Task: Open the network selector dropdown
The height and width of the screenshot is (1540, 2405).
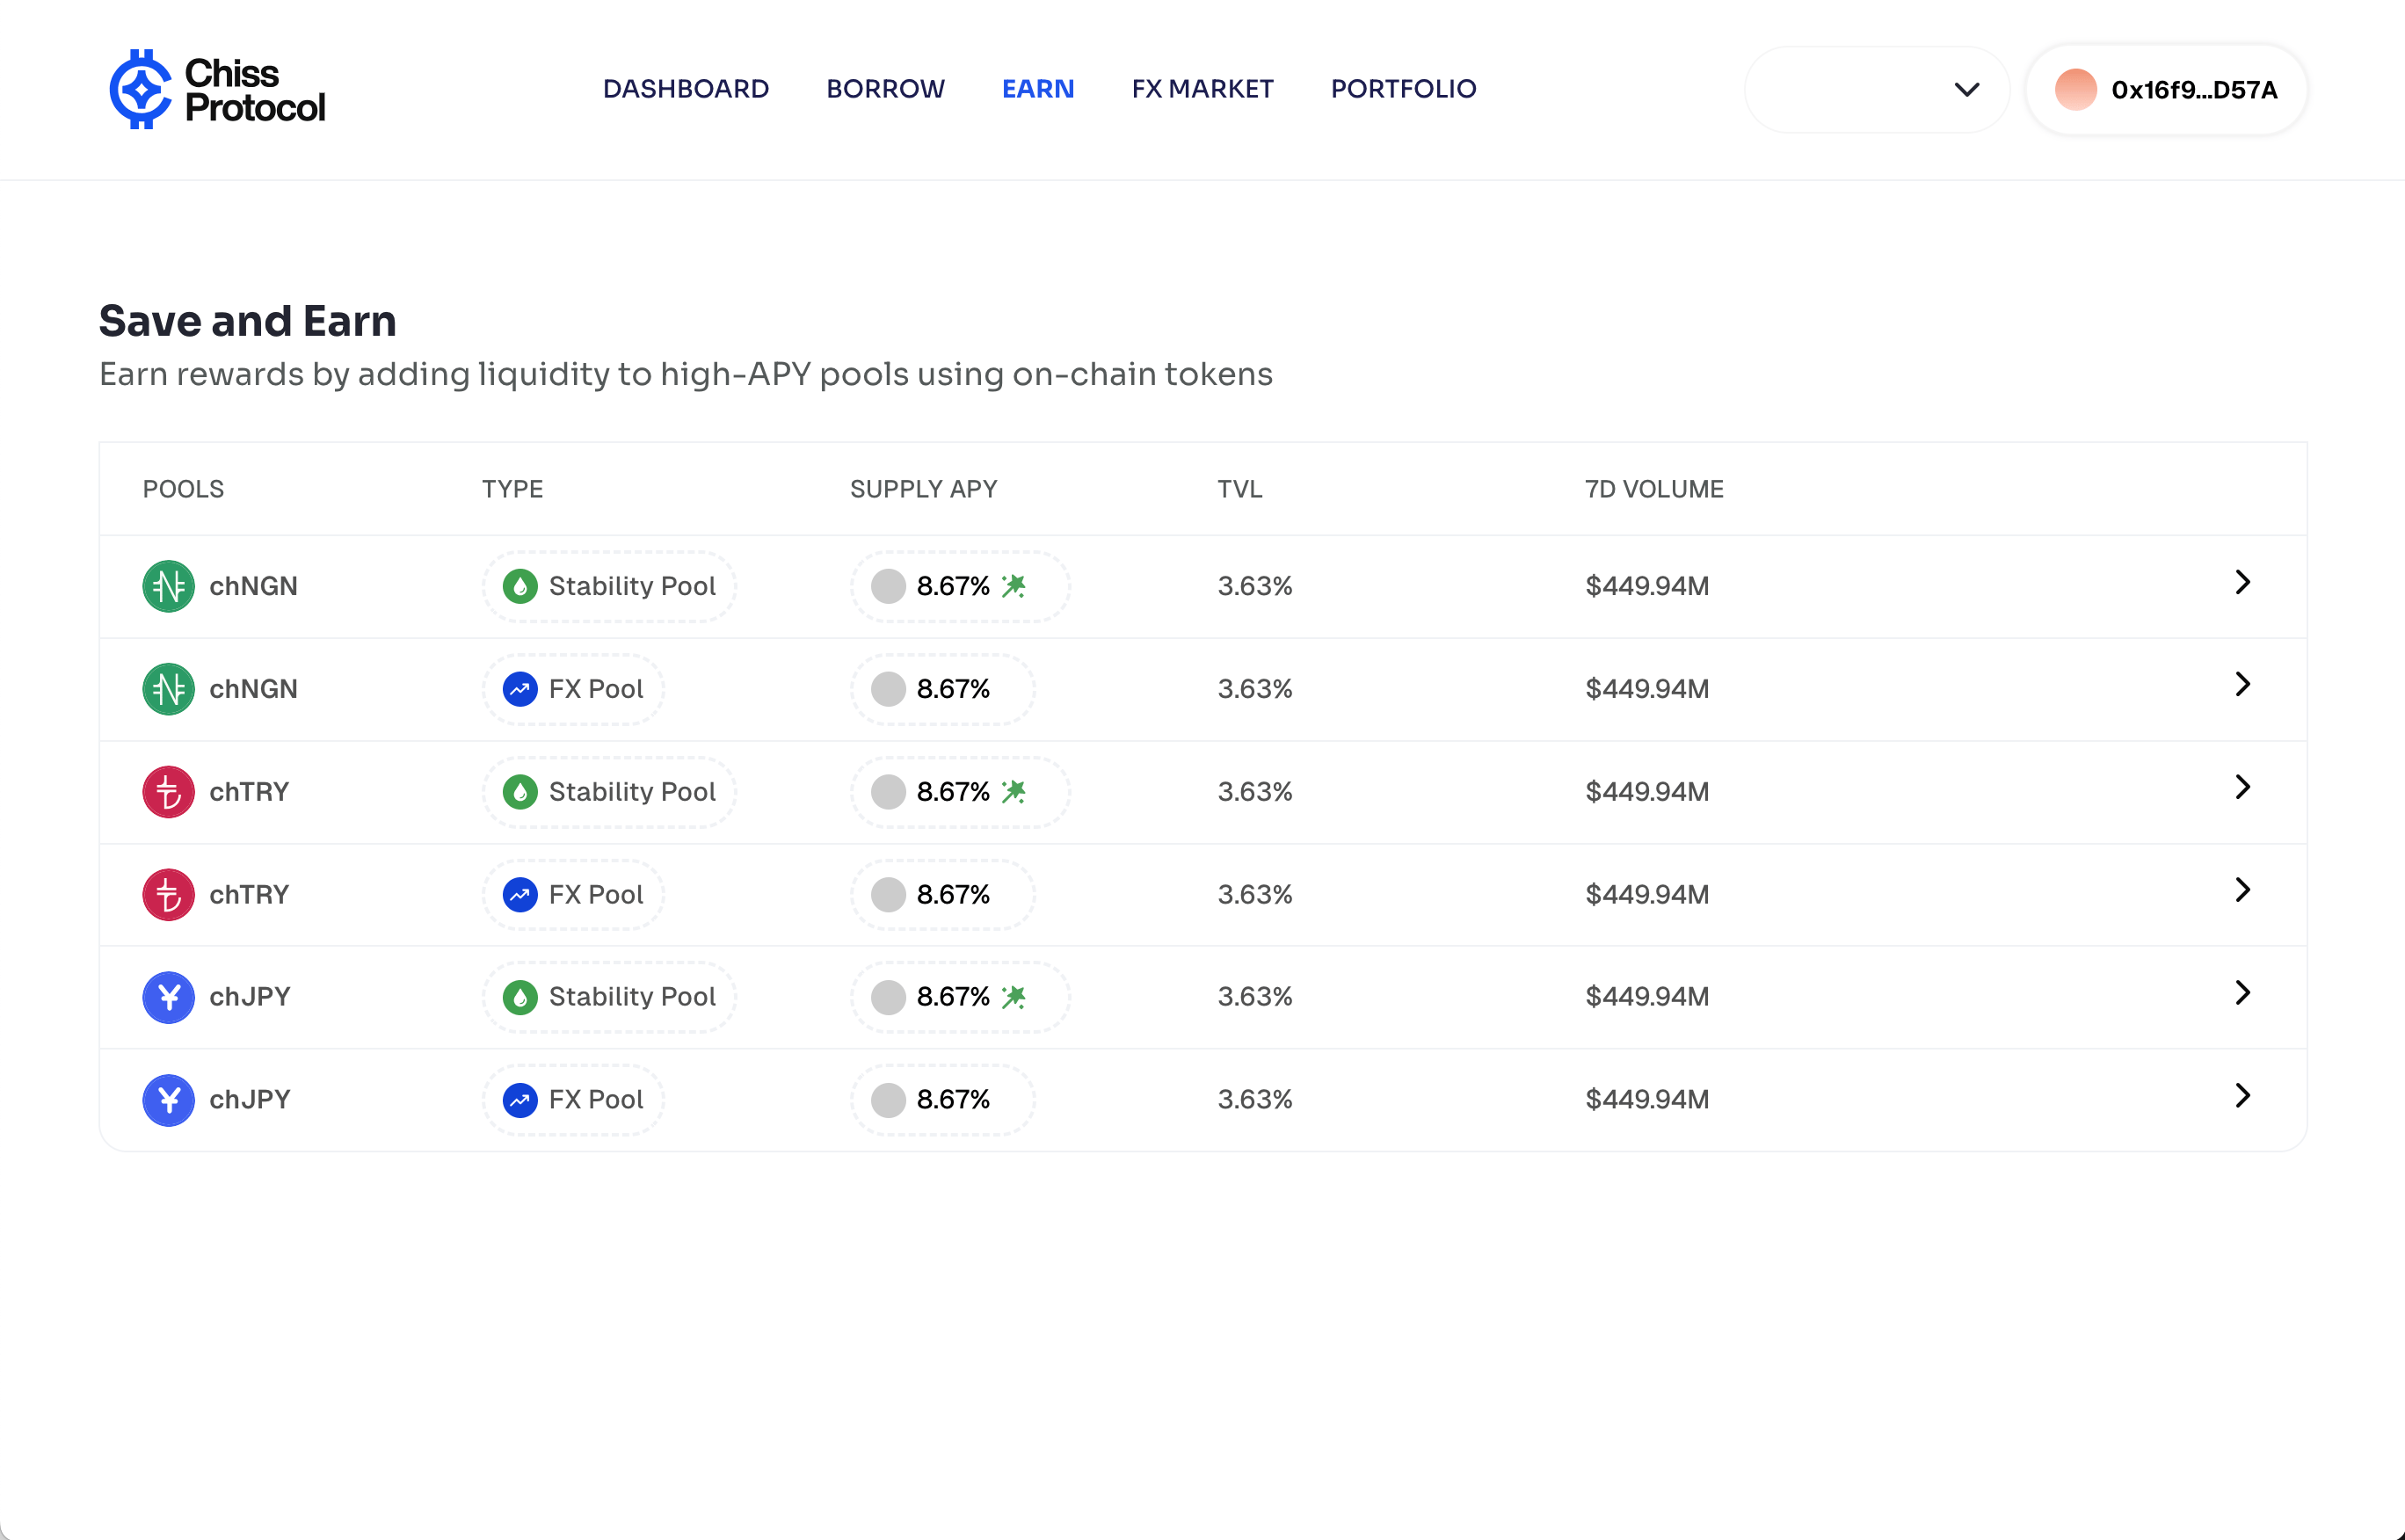Action: [x=1876, y=89]
